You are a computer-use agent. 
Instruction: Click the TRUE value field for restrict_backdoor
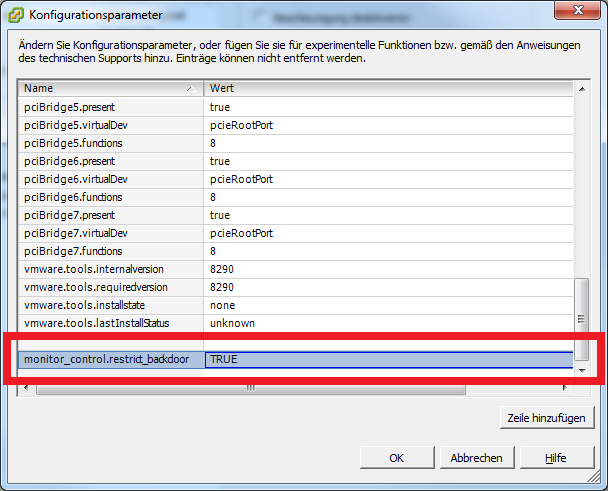(x=388, y=360)
